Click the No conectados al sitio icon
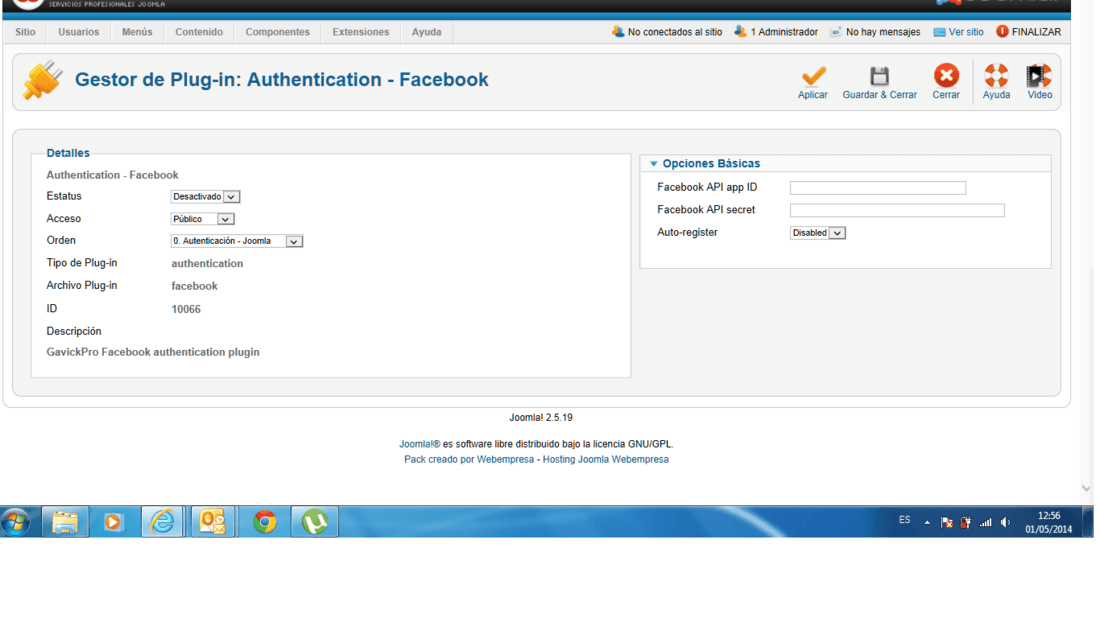1100x618 pixels. (617, 32)
